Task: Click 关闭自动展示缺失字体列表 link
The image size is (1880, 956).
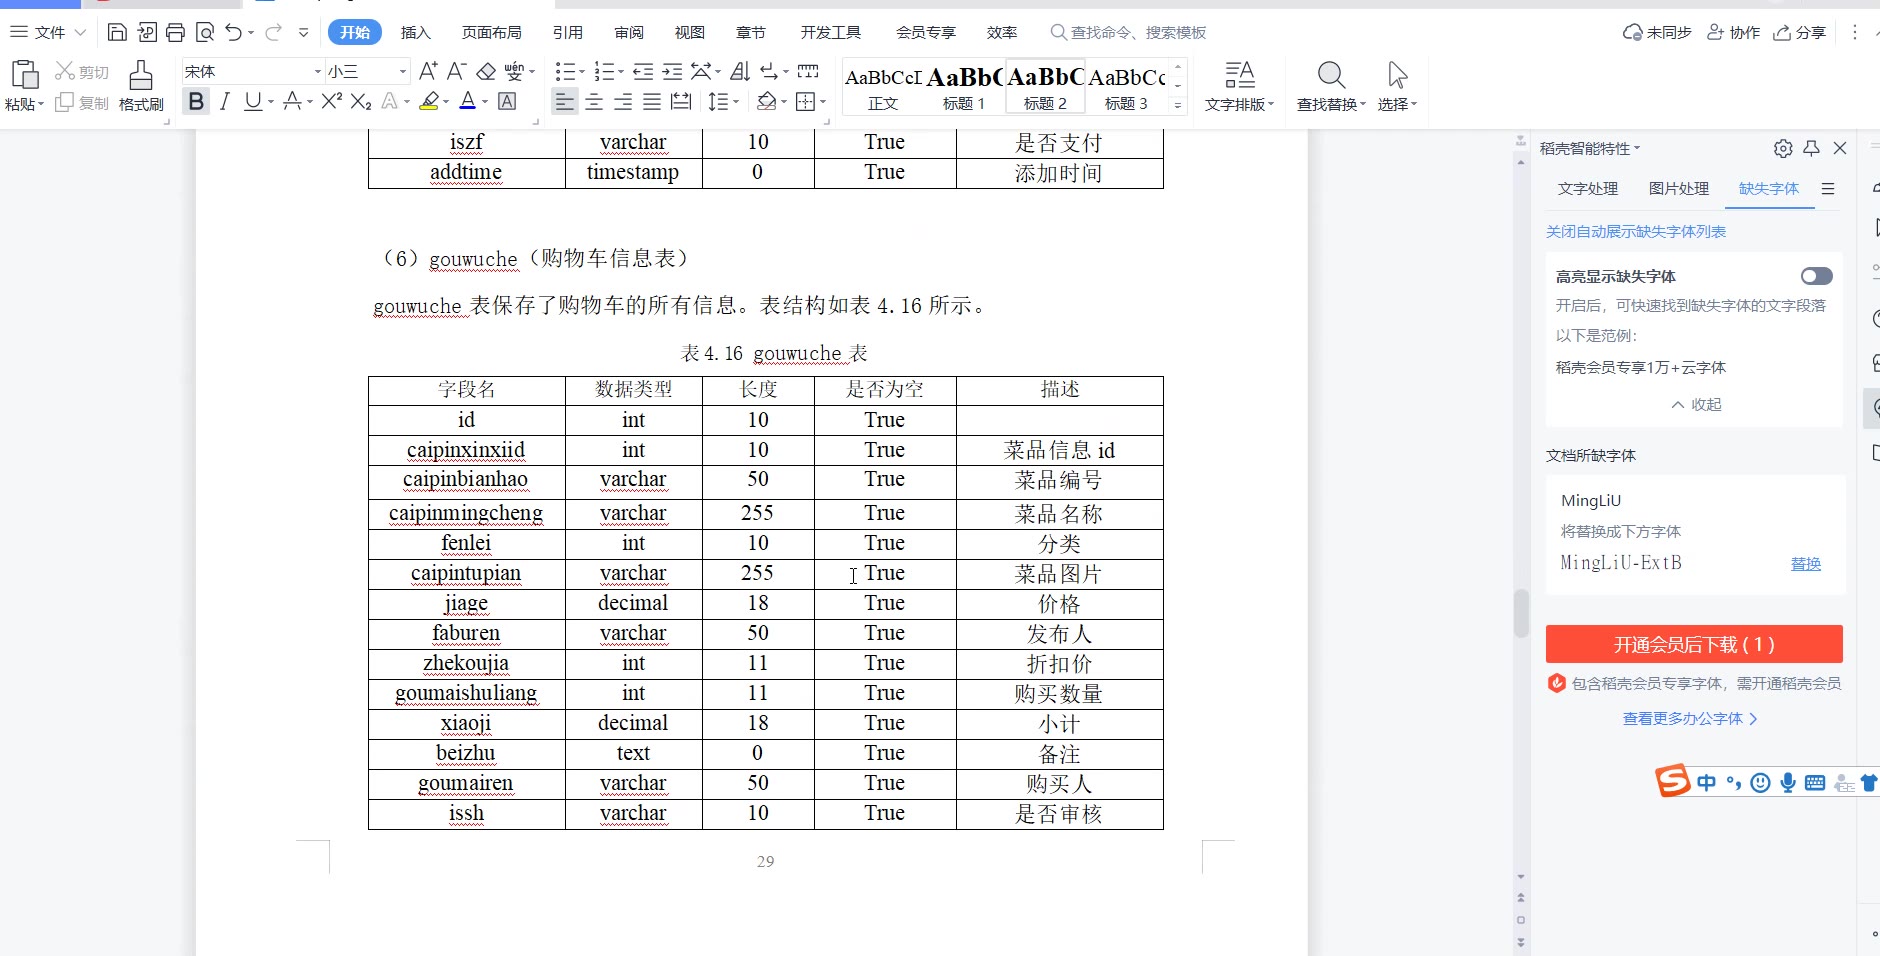Action: pos(1636,231)
